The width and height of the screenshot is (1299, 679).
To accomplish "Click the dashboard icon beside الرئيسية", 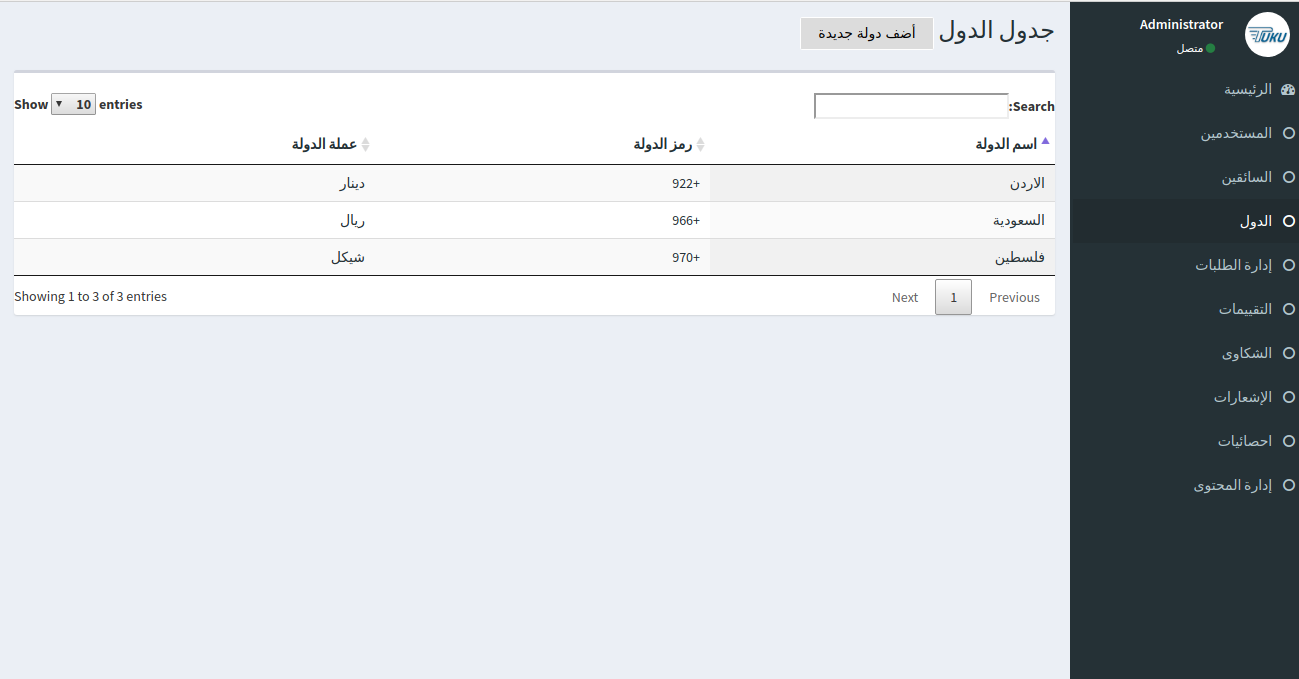I will tap(1288, 89).
